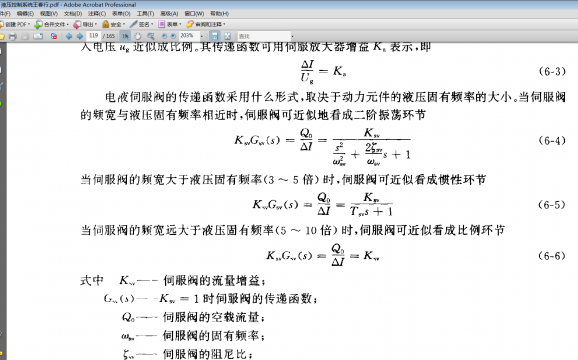Toggle scrolling page display mode

tap(215, 36)
